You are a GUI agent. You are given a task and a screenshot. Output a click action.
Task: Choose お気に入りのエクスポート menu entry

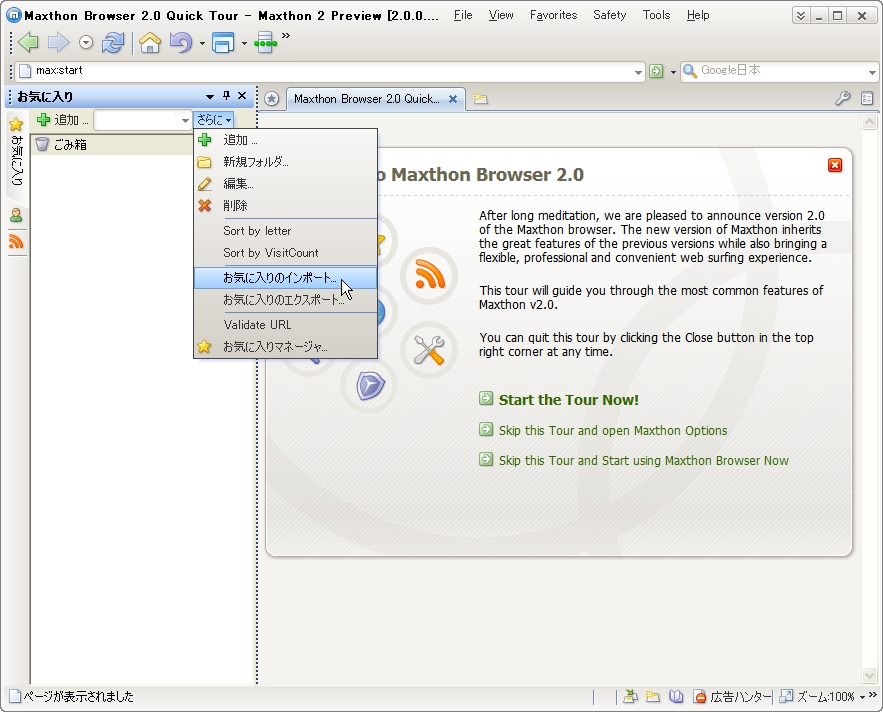tap(286, 300)
